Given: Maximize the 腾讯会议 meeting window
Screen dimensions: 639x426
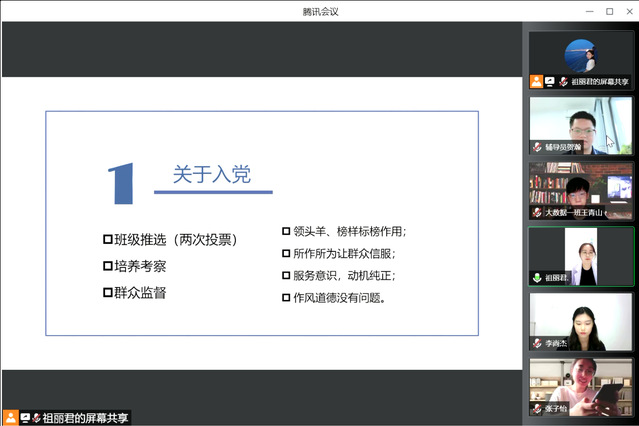Looking at the screenshot, I should (609, 11).
